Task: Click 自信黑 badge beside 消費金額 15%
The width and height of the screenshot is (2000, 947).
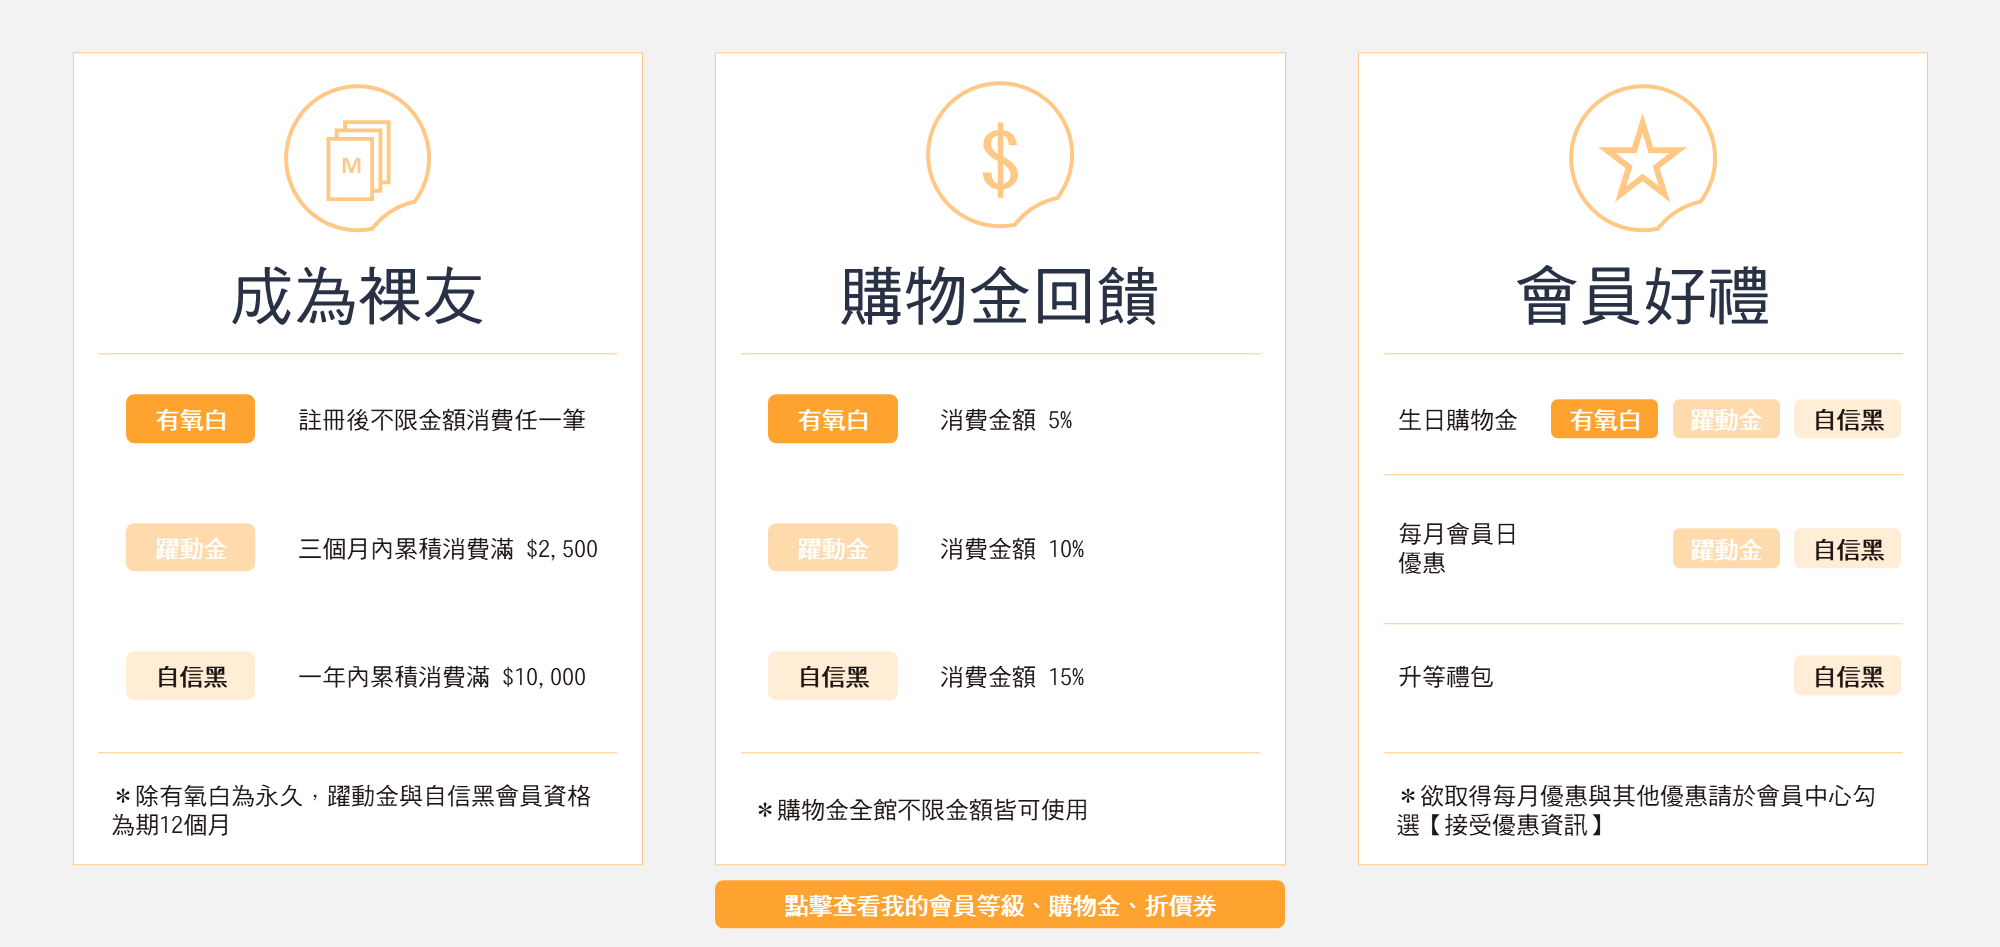Action: point(832,677)
